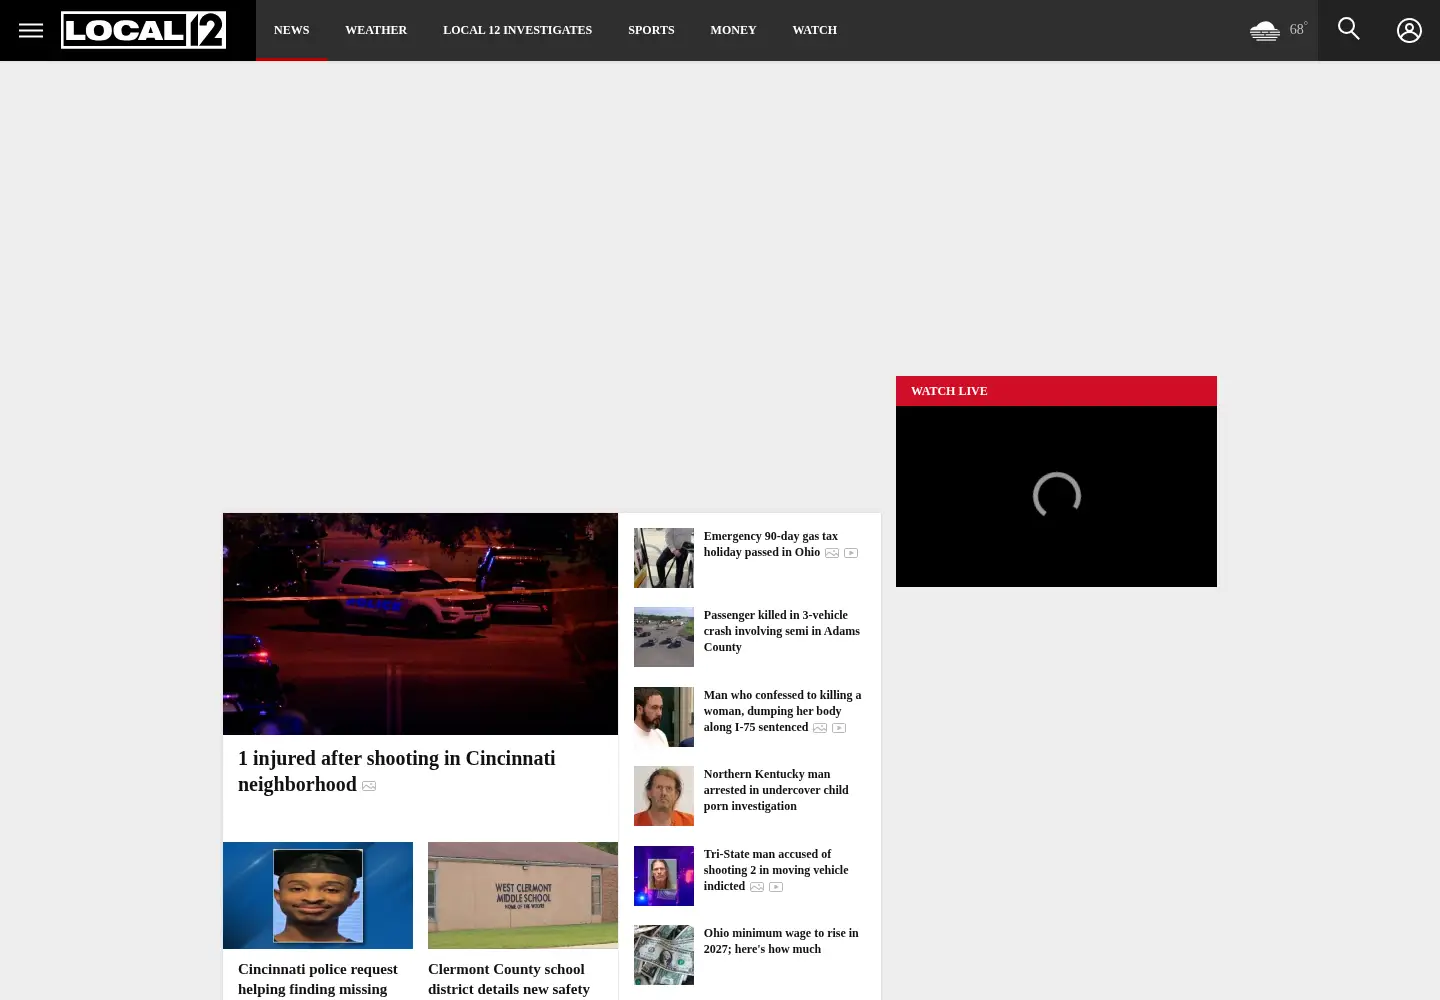Screen dimensions: 1440x1000
Task: Open Emergency 90-day gas tax holiday story
Action: [x=770, y=544]
